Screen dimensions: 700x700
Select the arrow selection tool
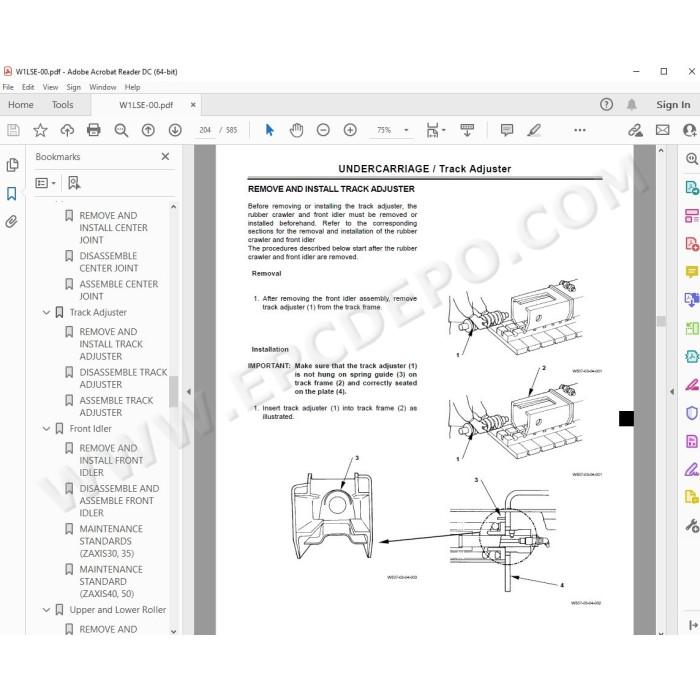click(x=269, y=130)
